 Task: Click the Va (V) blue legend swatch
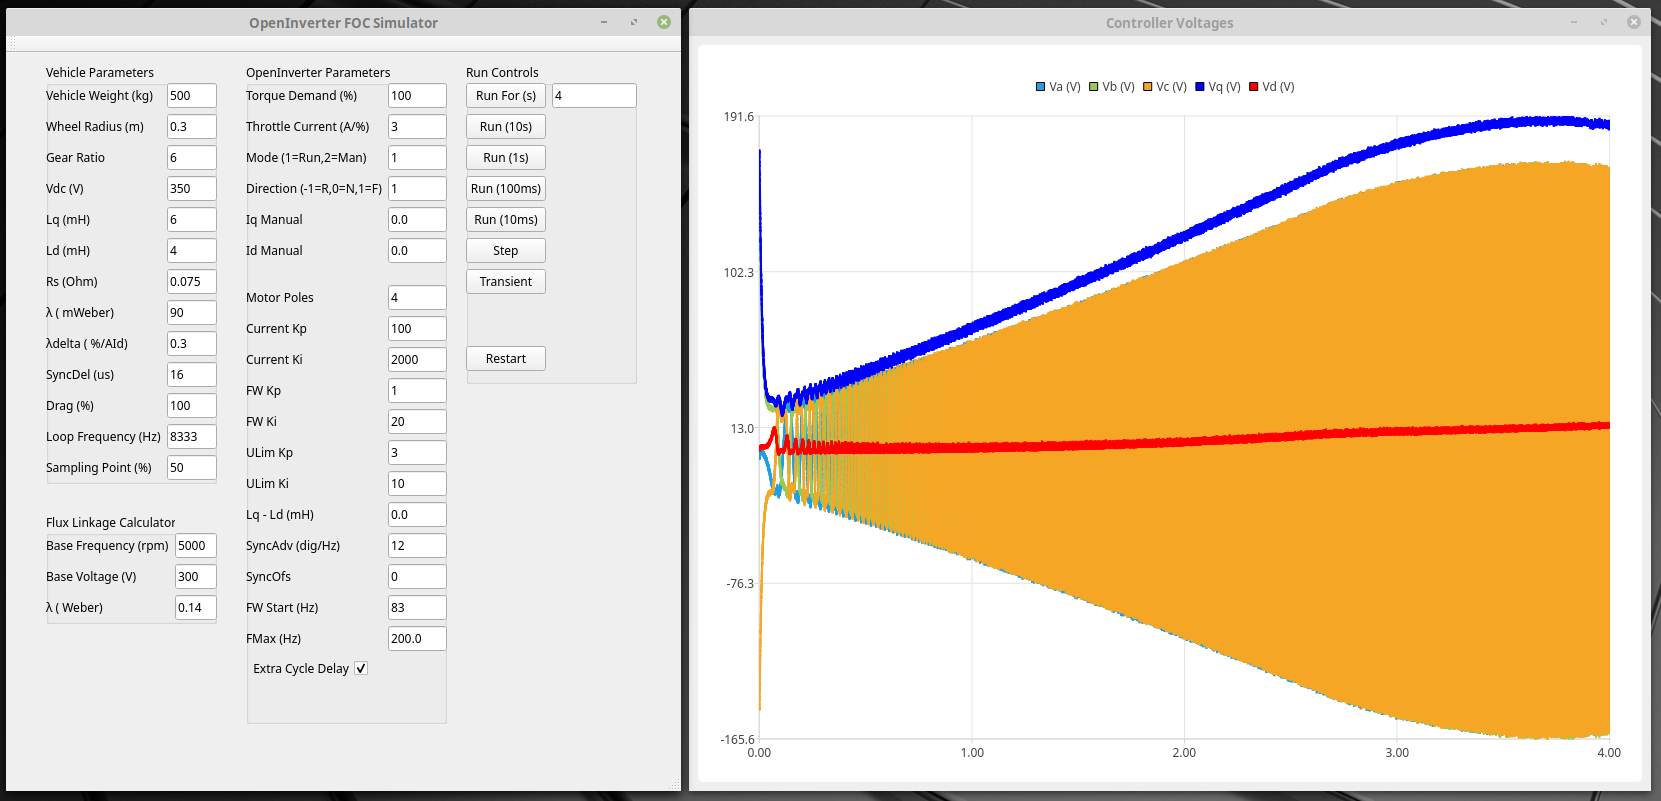coord(1041,87)
